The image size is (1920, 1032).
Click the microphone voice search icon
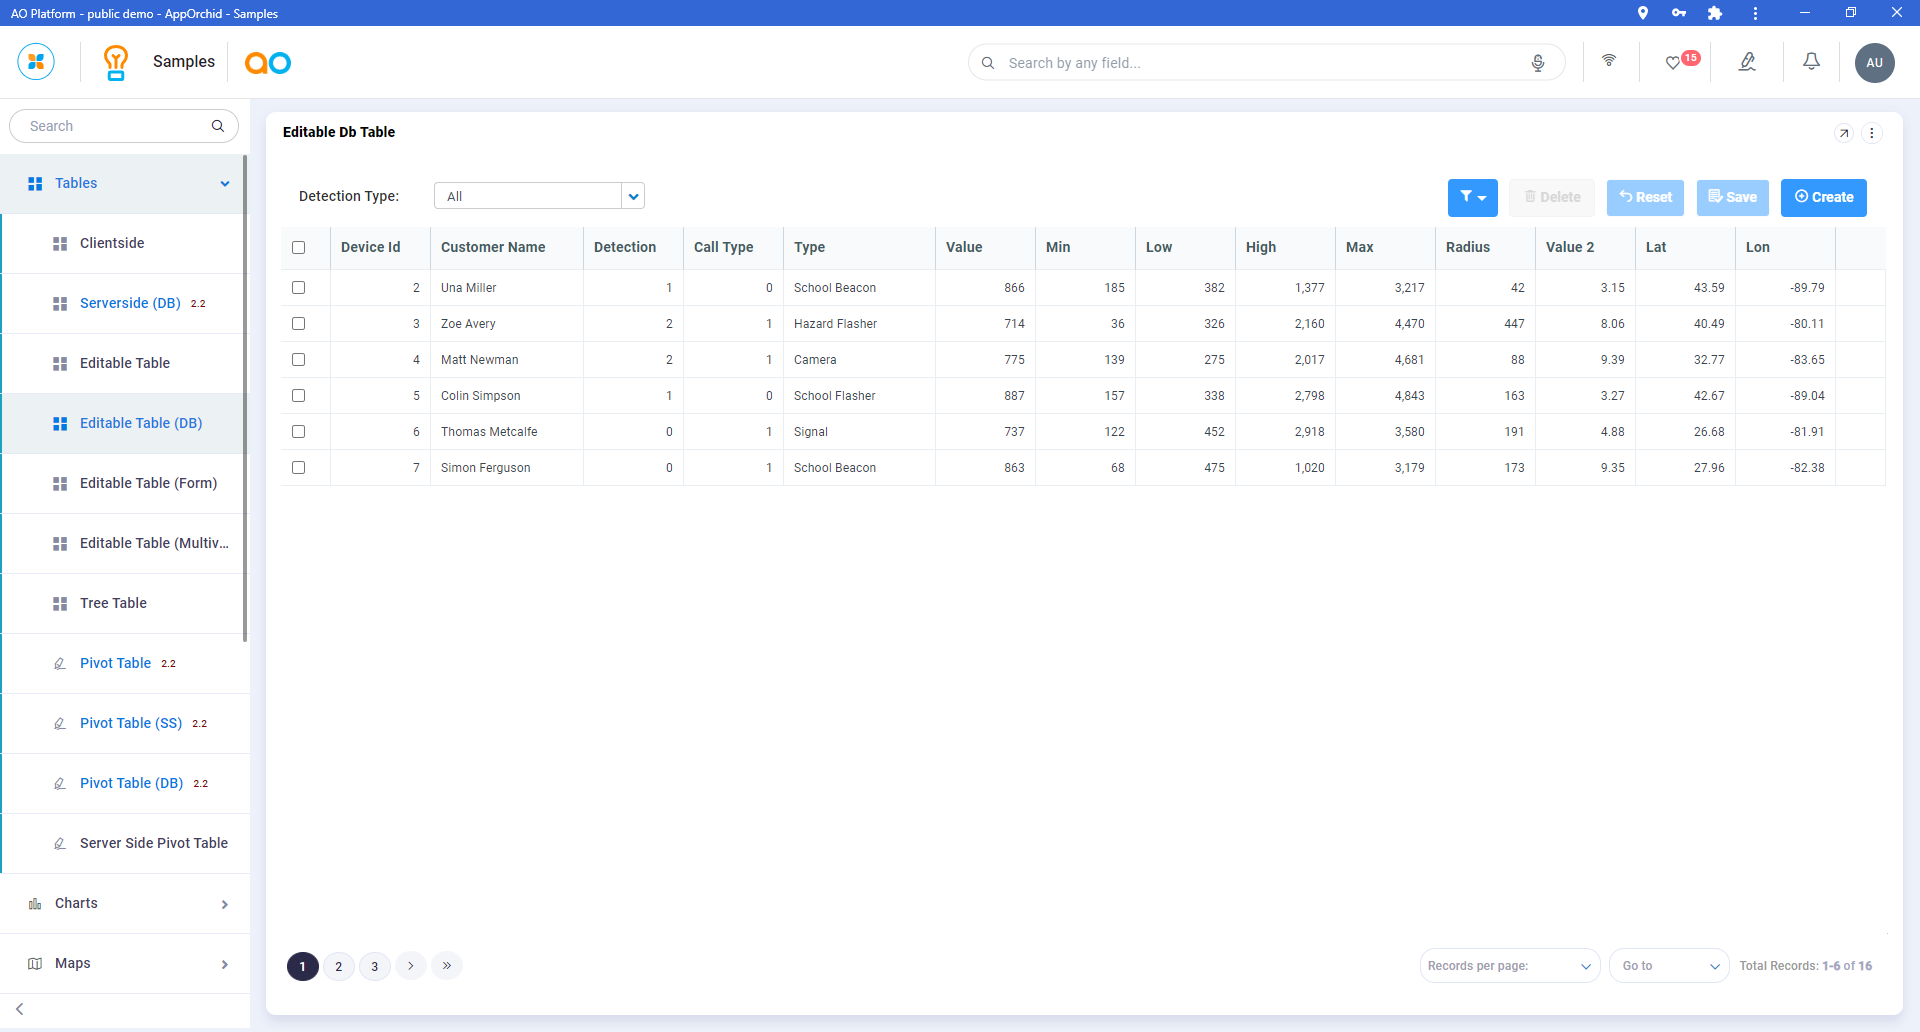(1538, 63)
